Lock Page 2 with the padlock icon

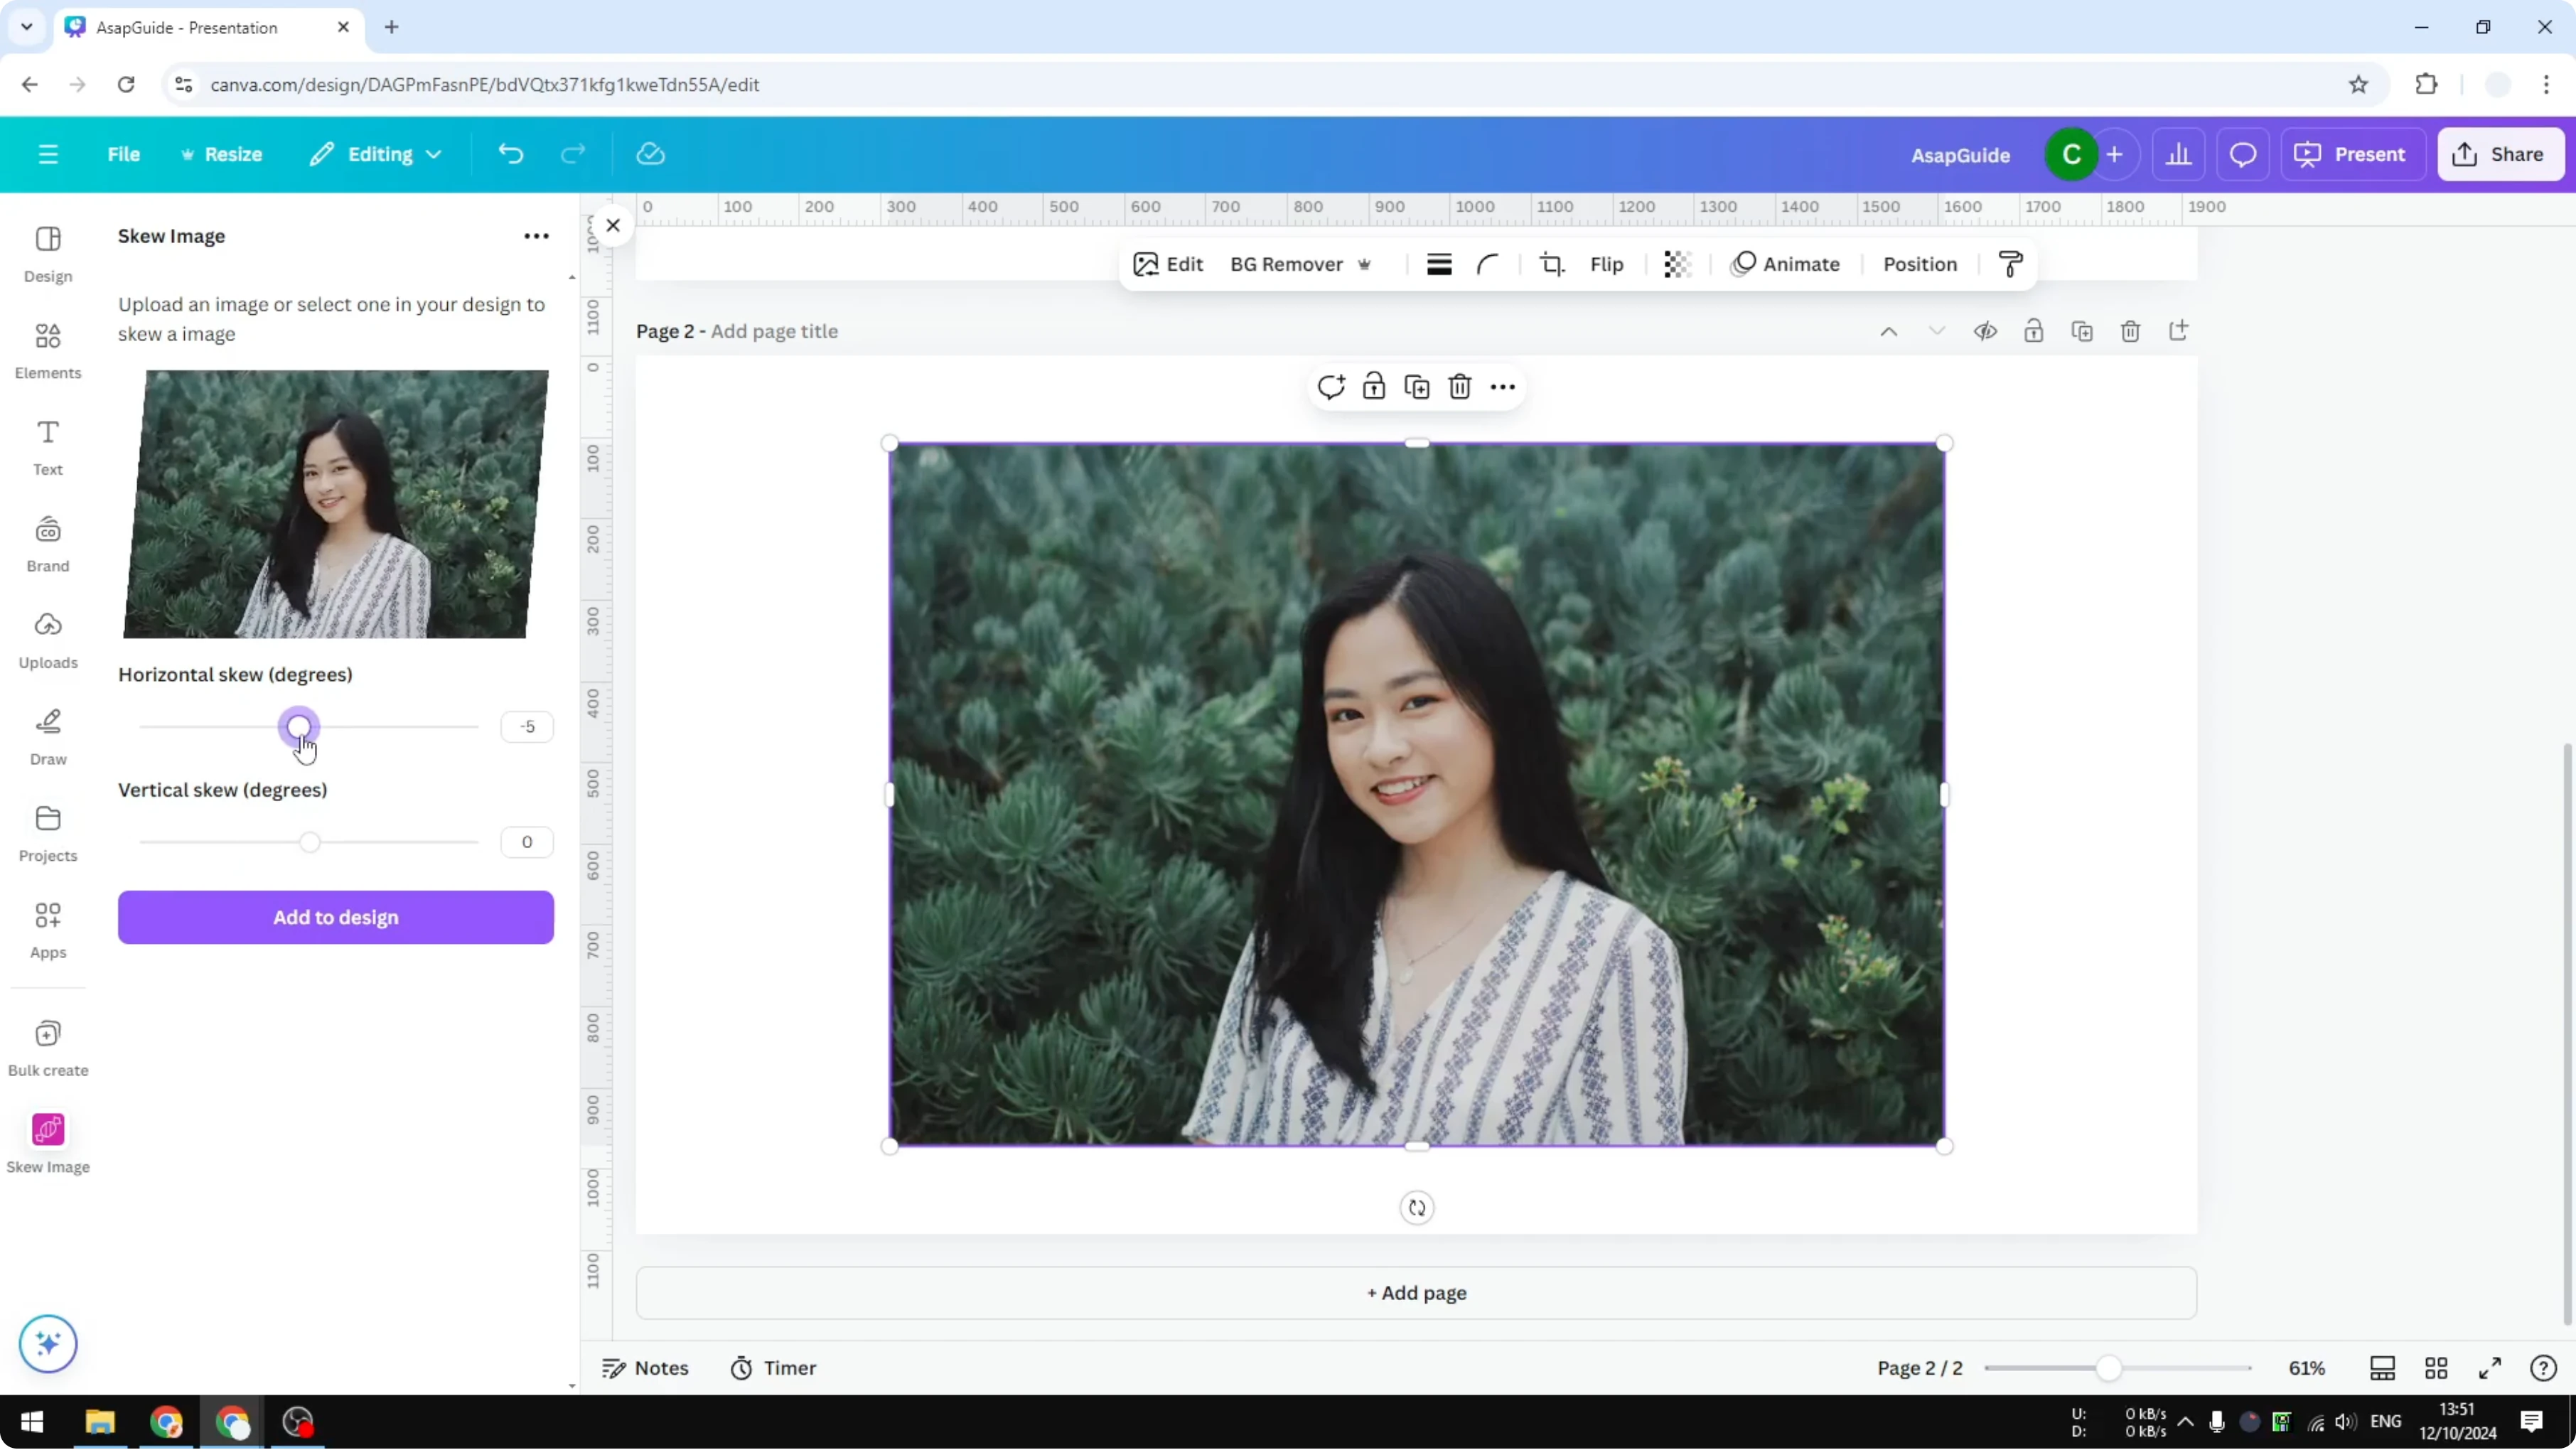tap(2035, 331)
